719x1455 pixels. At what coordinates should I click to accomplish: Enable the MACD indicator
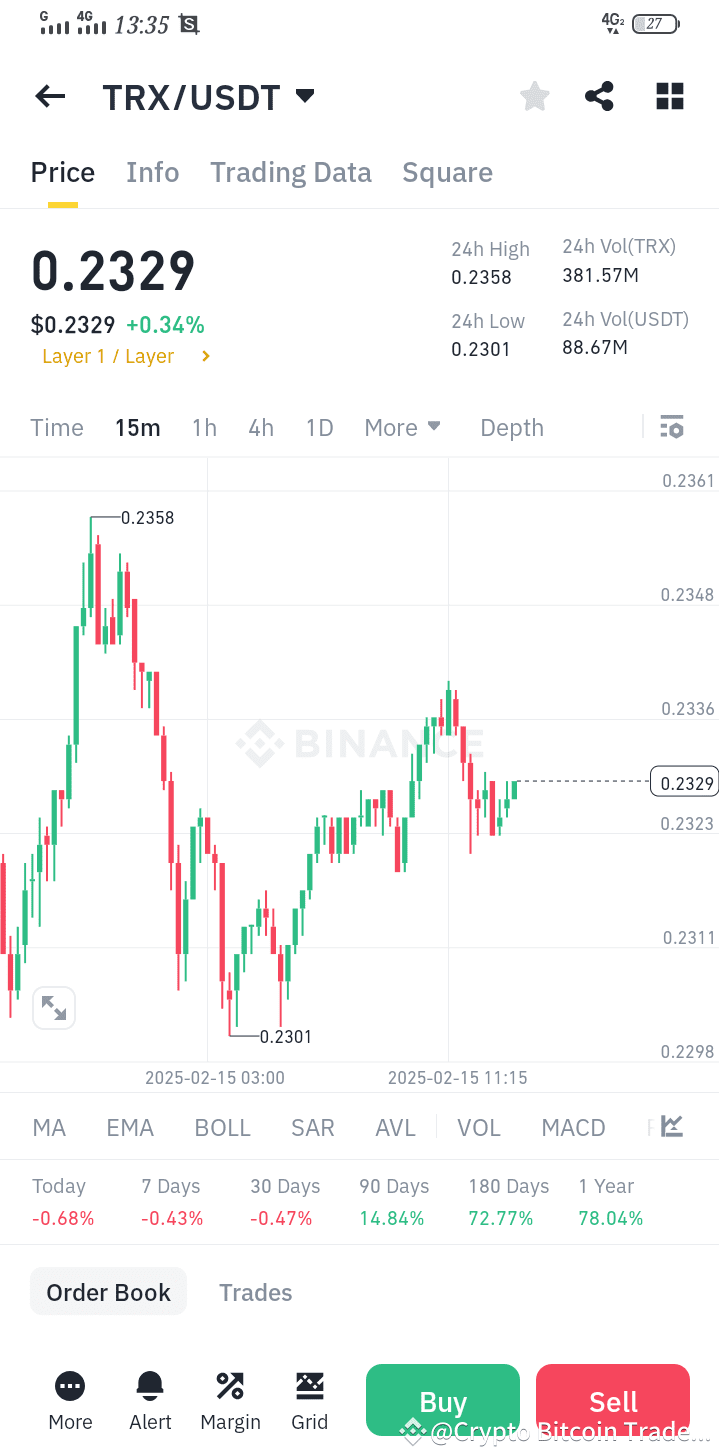pos(573,1127)
